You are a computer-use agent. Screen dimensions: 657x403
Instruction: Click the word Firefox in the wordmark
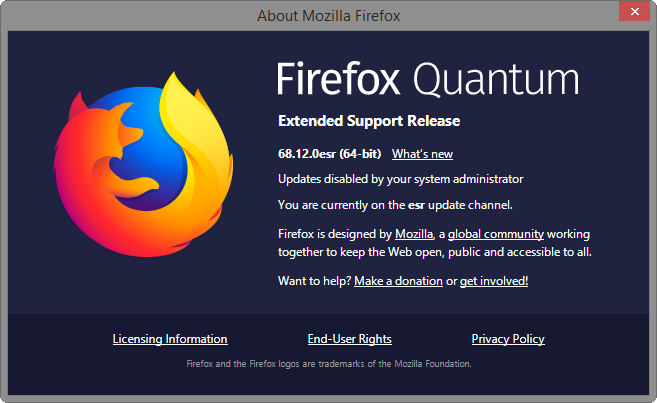click(x=338, y=79)
